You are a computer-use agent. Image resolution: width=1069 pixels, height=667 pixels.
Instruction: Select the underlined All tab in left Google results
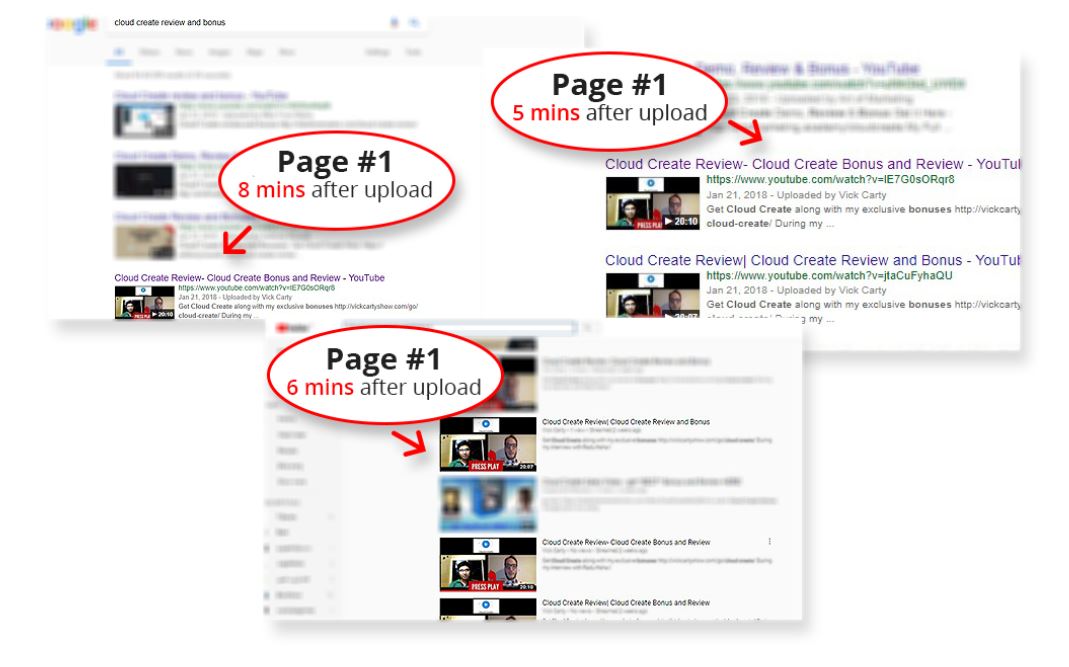(x=119, y=53)
